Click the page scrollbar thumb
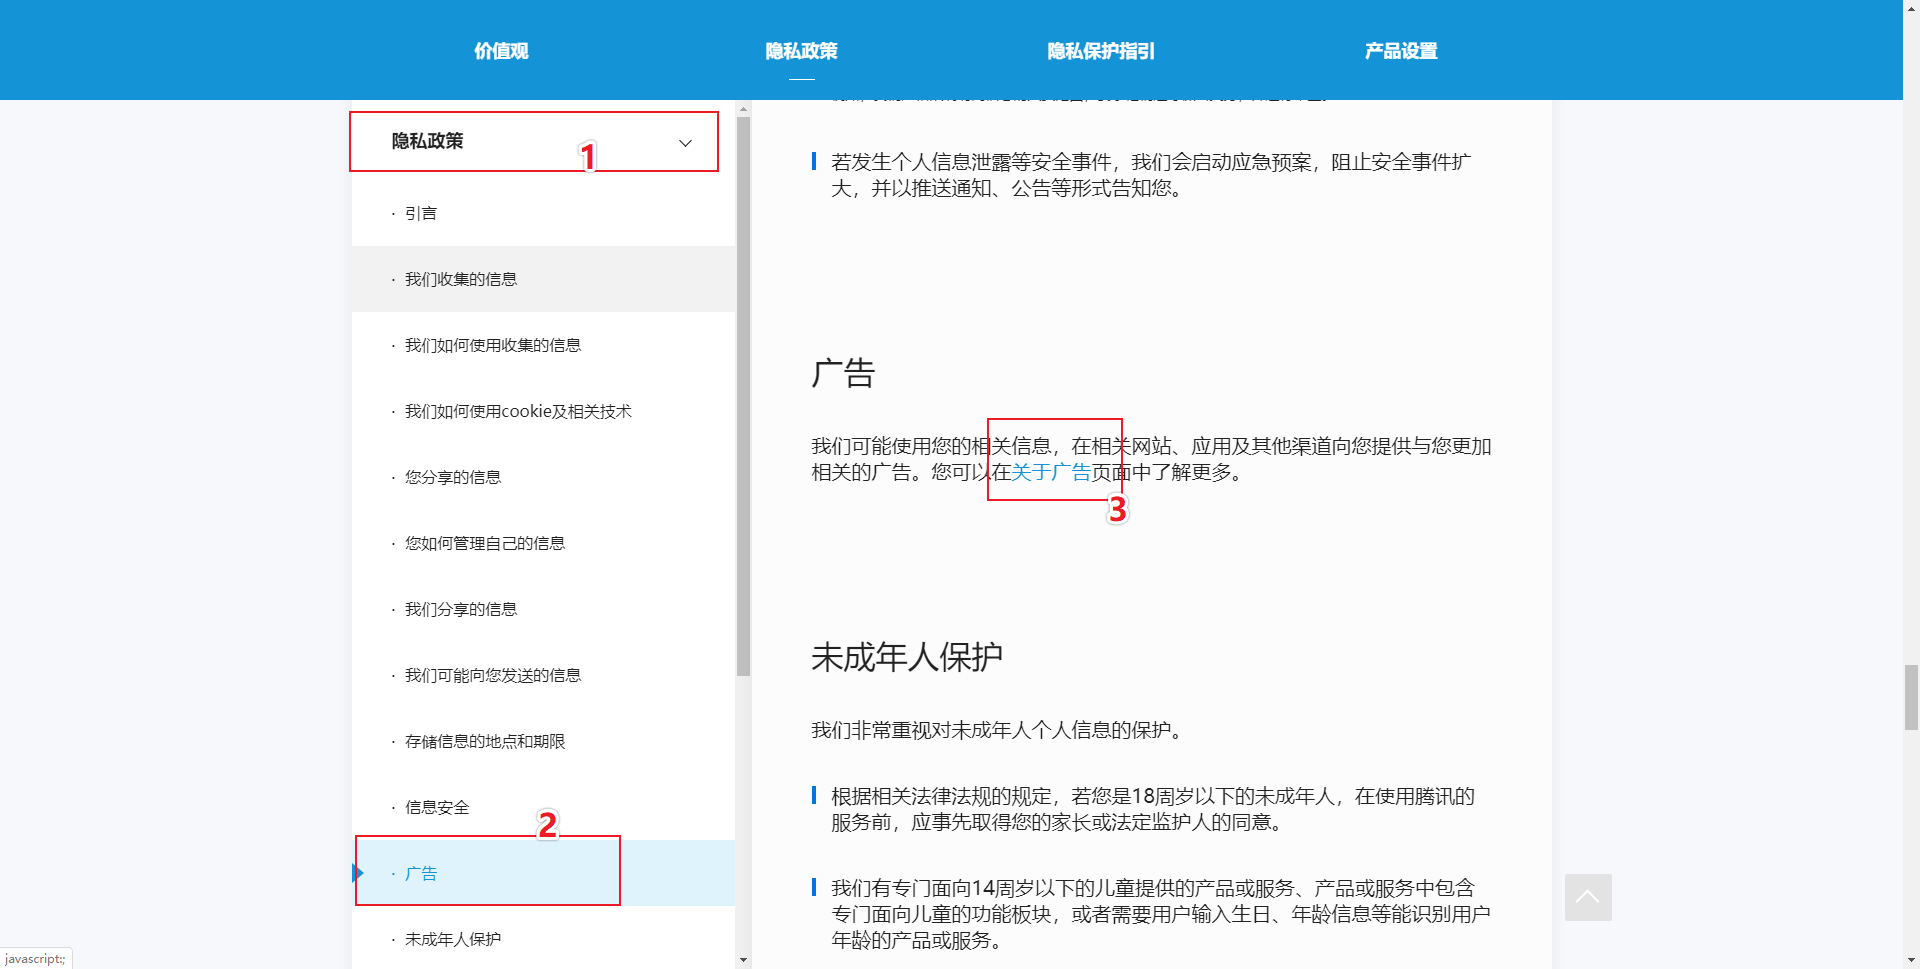This screenshot has height=969, width=1920. (1911, 697)
